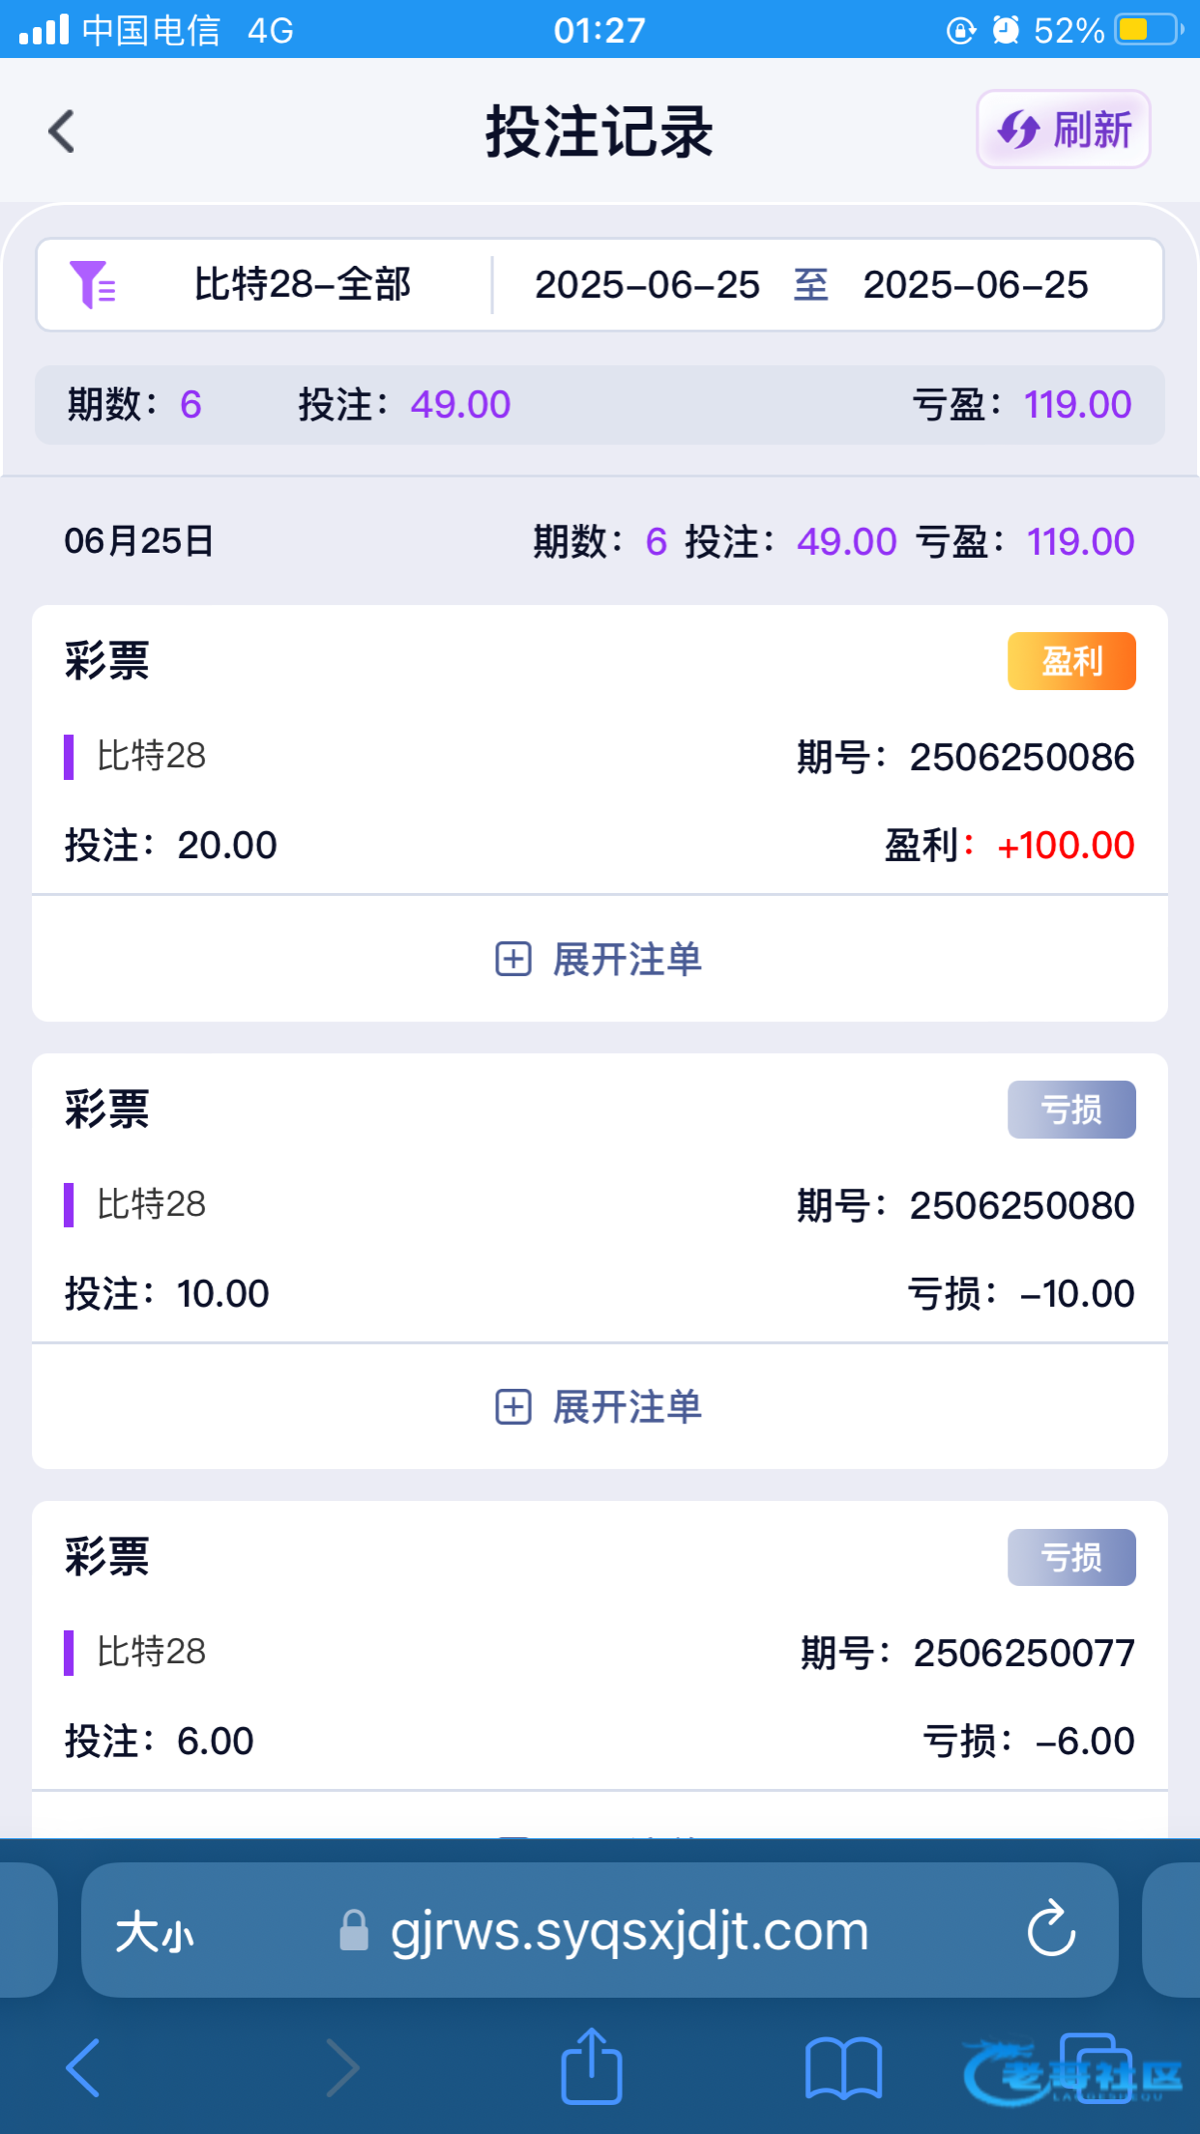Expand 展开注单 for issue 2506250086

tap(600, 959)
